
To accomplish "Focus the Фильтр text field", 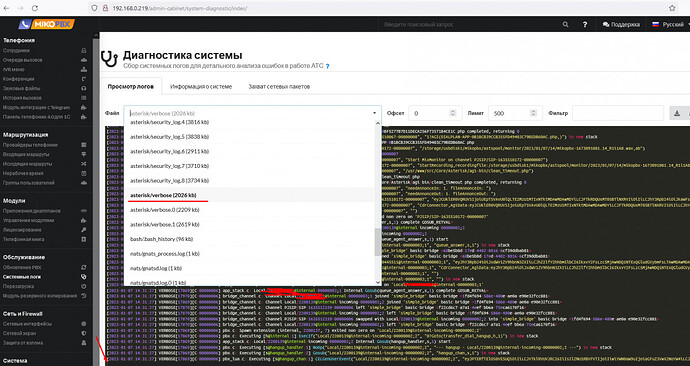I will tap(618, 113).
